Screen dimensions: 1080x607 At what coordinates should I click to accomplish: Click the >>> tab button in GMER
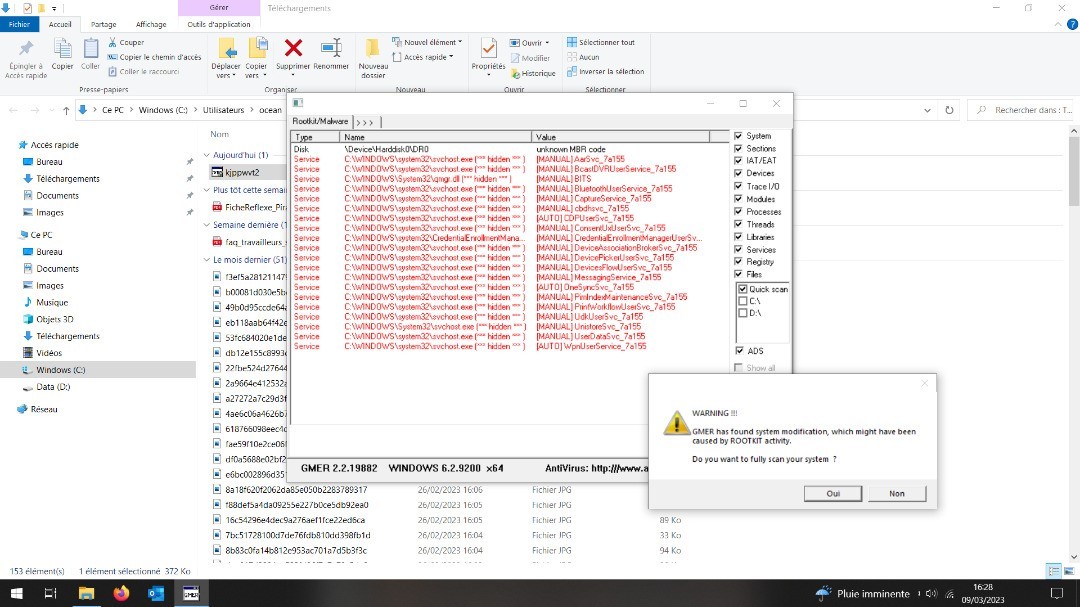[x=365, y=122]
